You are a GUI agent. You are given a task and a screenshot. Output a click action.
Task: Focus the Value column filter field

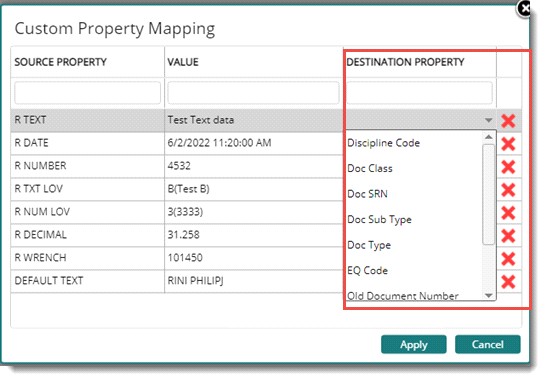coord(253,92)
